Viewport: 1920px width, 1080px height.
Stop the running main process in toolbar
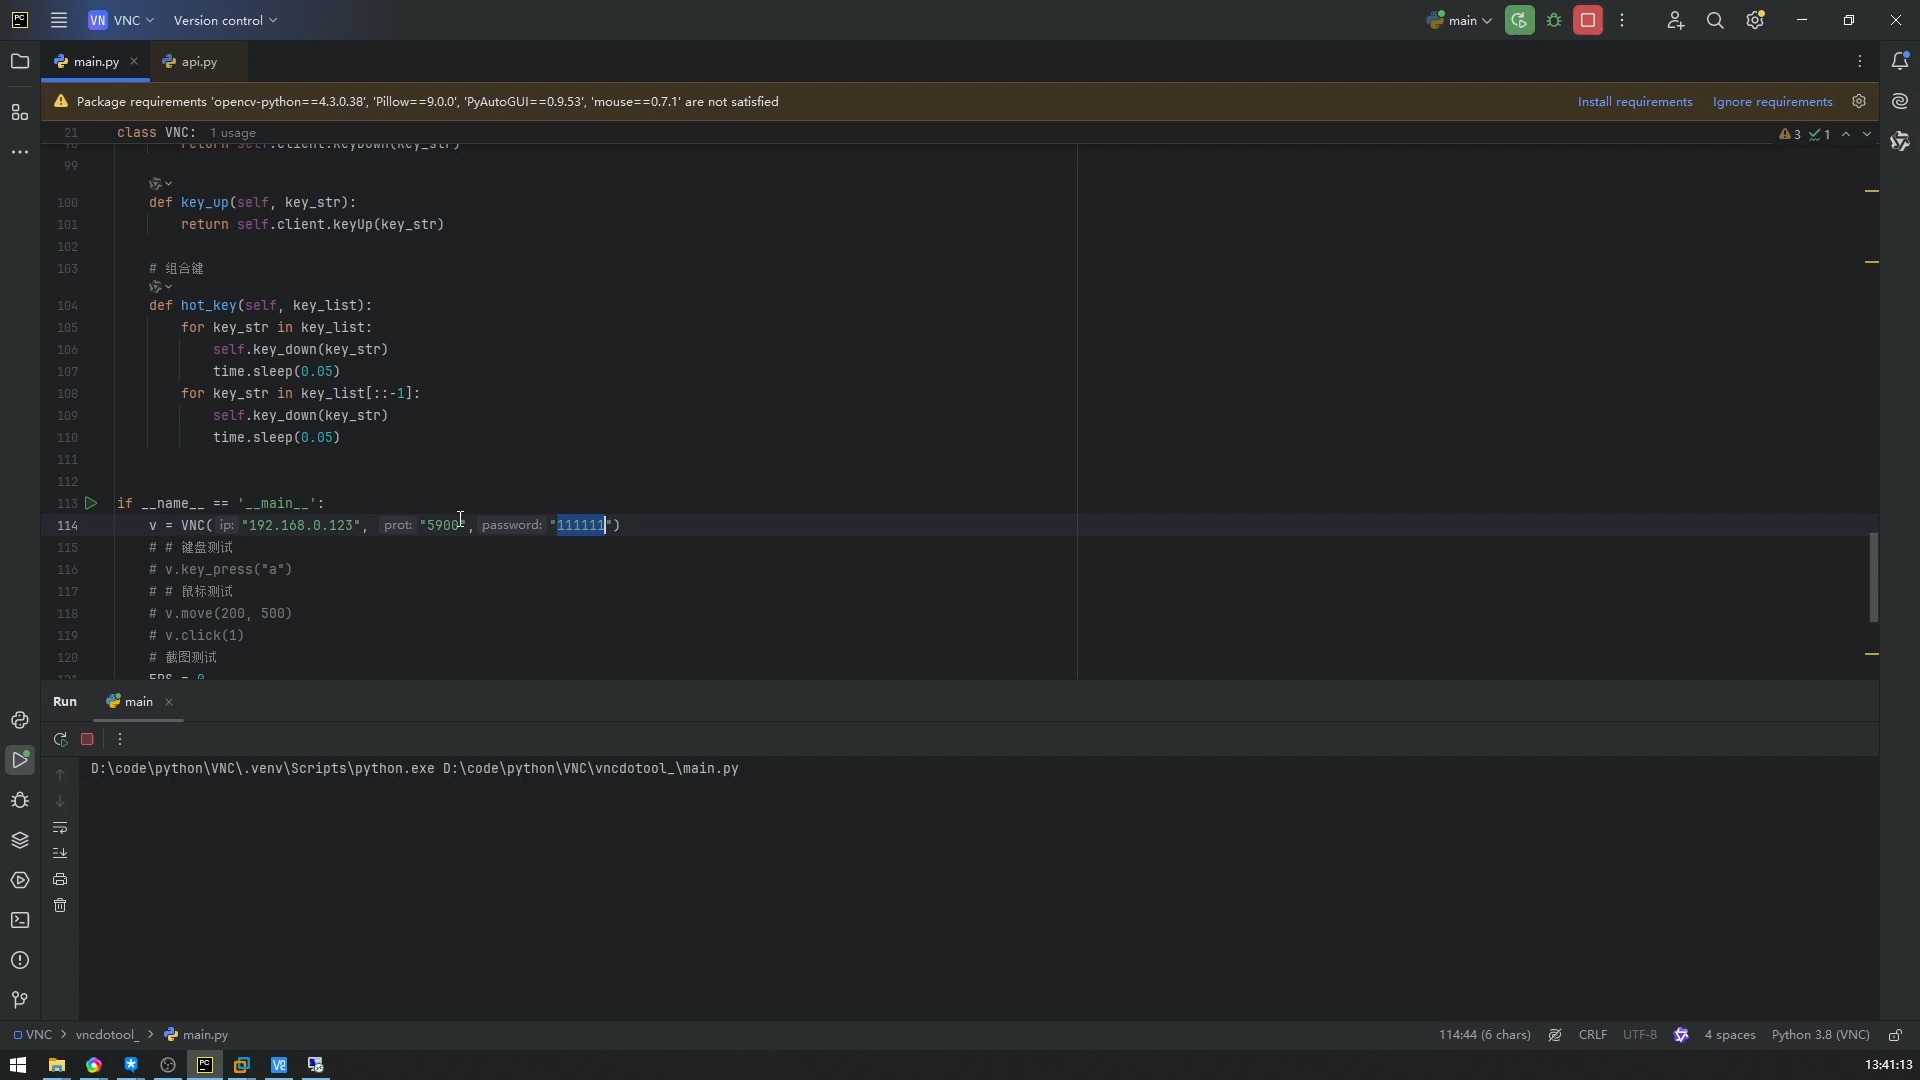tap(1588, 20)
